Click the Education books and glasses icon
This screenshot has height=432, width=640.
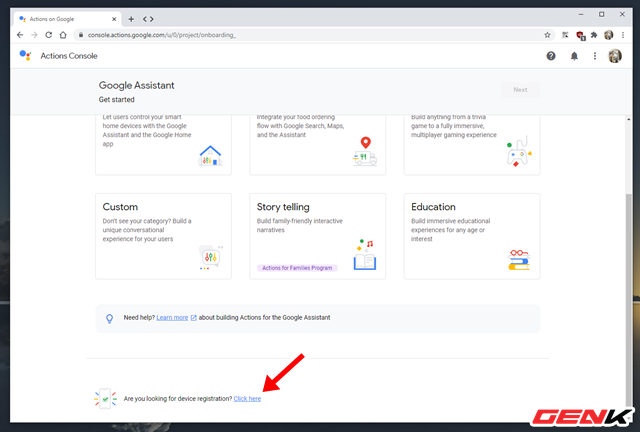[519, 260]
